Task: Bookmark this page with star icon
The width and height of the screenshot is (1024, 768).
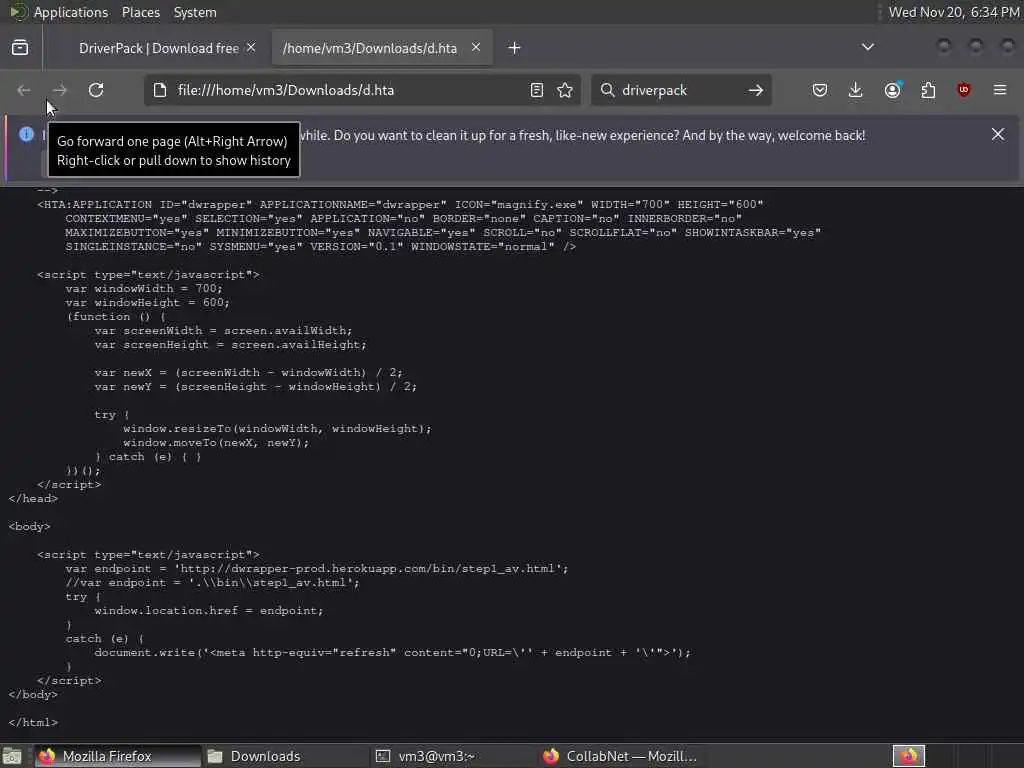Action: point(565,90)
